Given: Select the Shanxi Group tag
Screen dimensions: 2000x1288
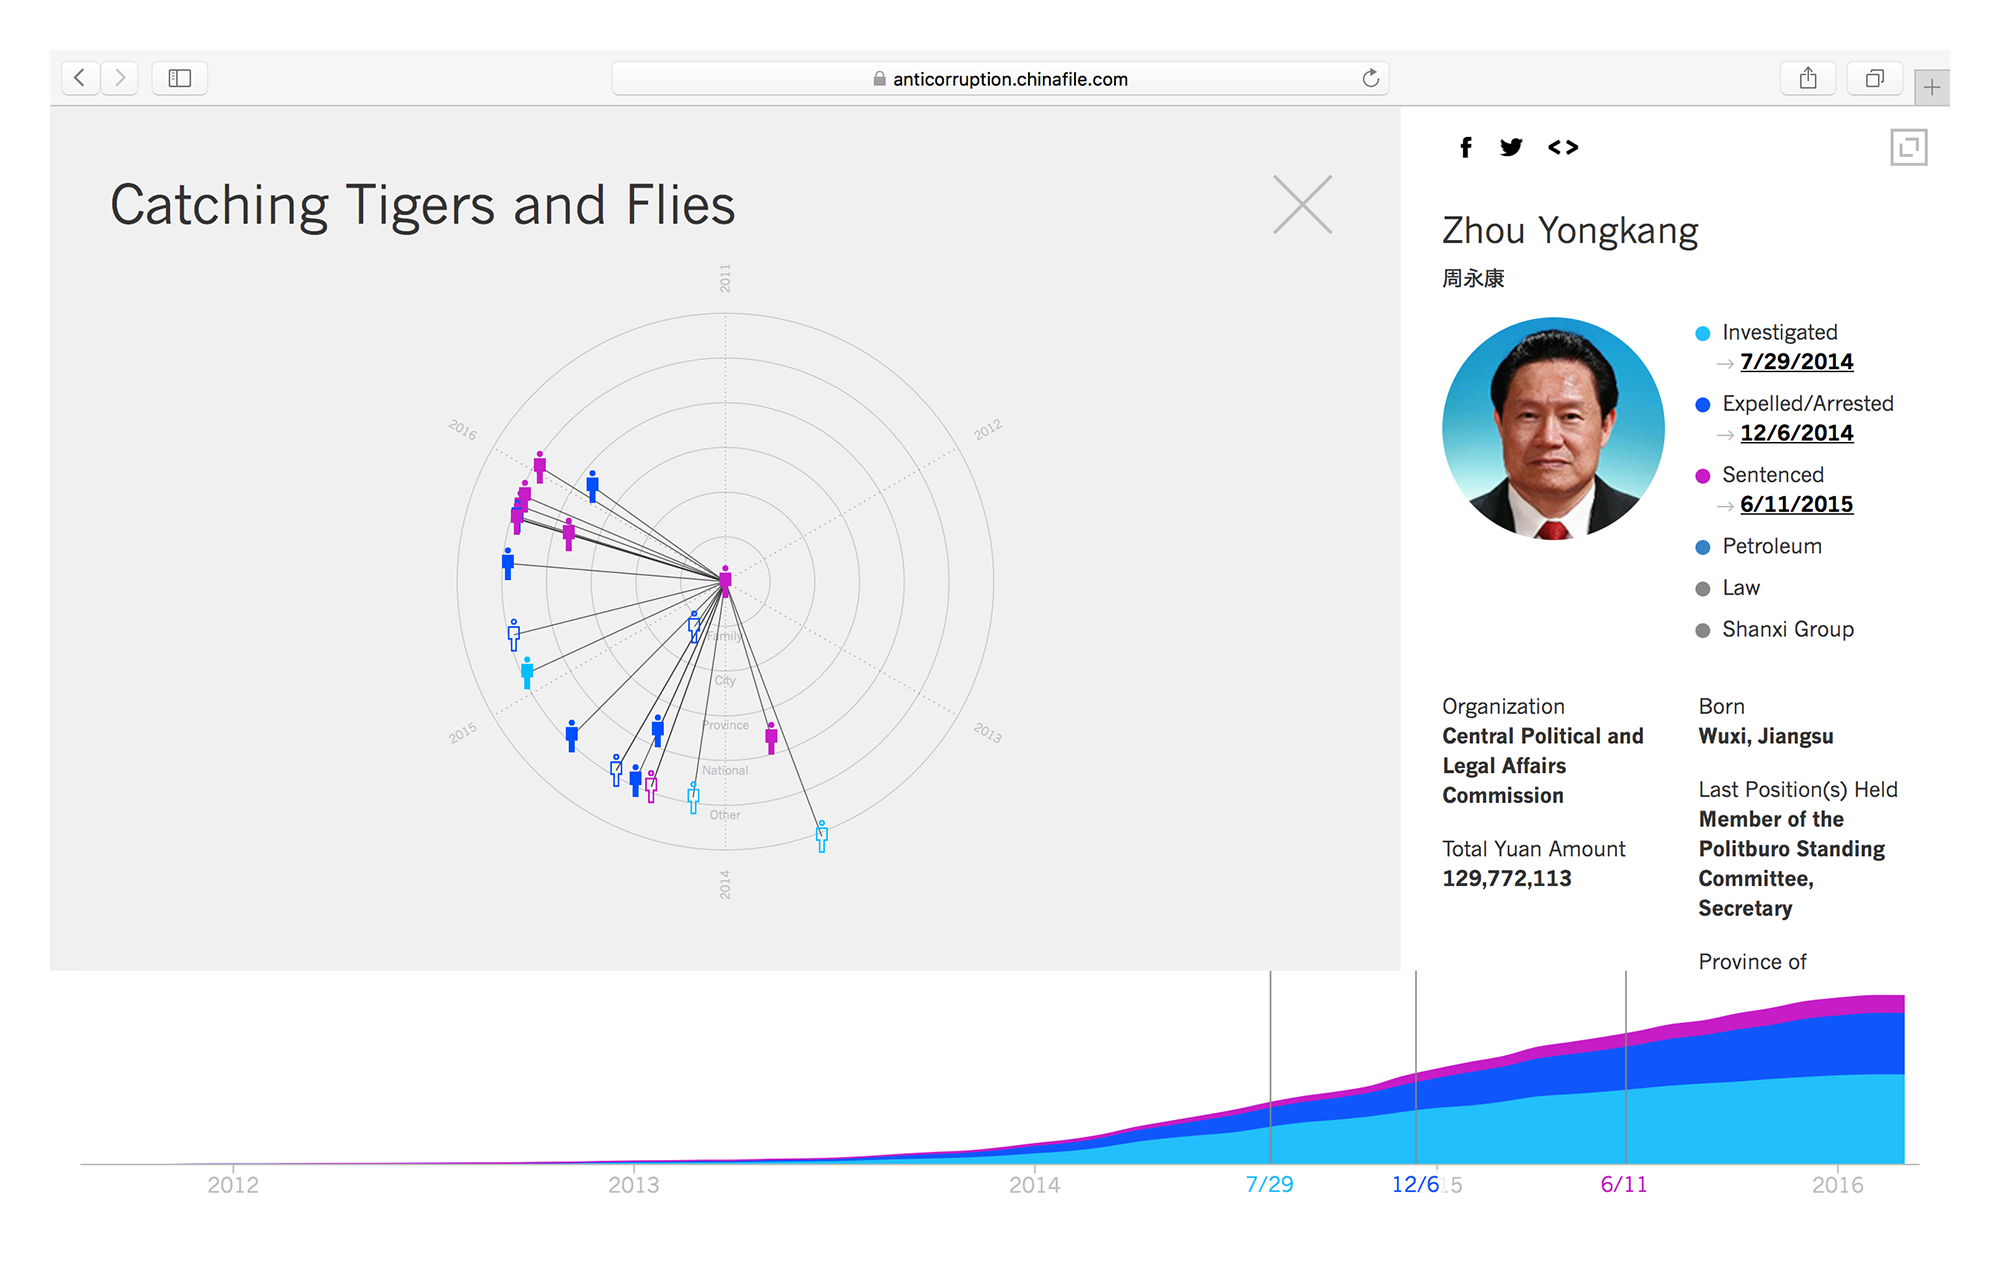Looking at the screenshot, I should pos(1787,629).
